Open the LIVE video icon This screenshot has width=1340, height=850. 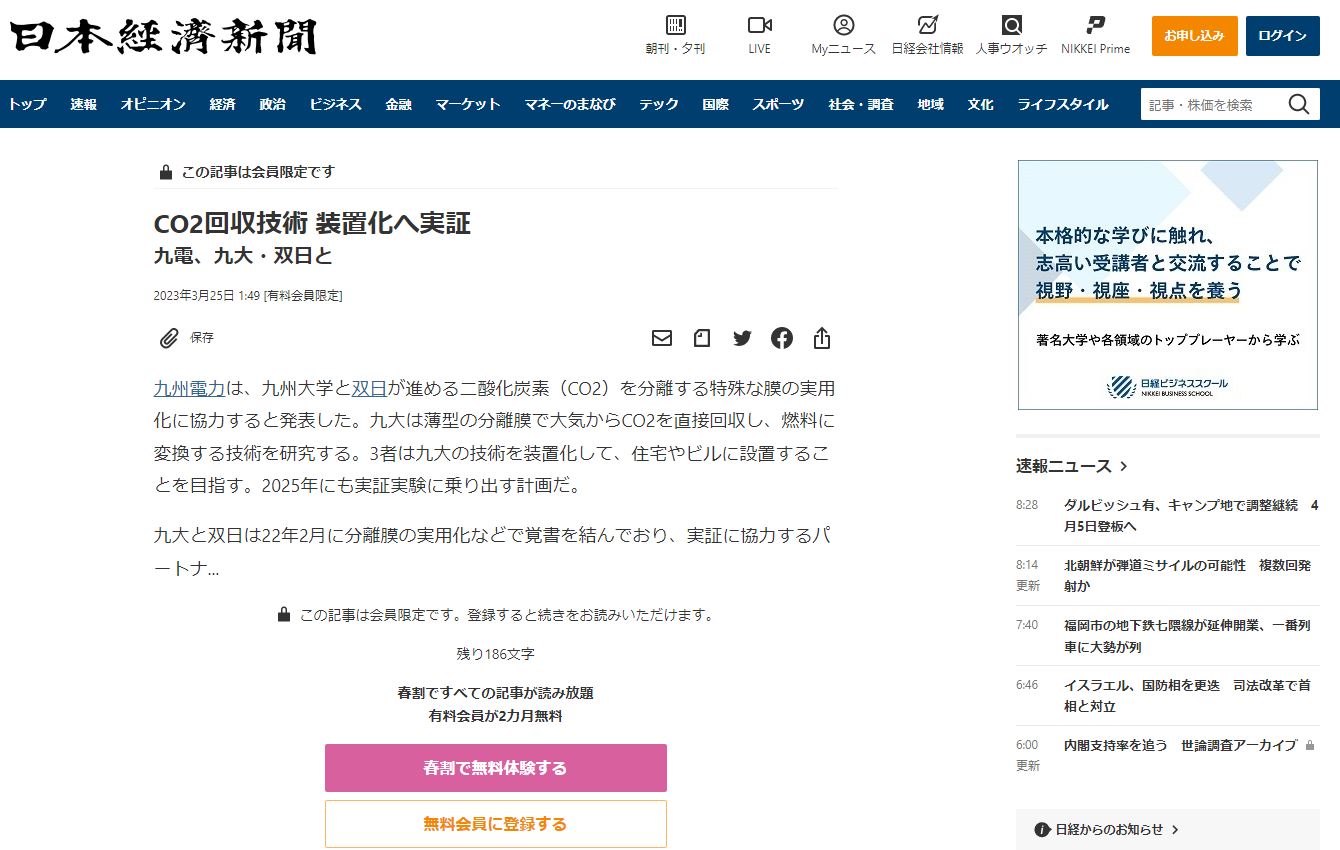pos(760,26)
